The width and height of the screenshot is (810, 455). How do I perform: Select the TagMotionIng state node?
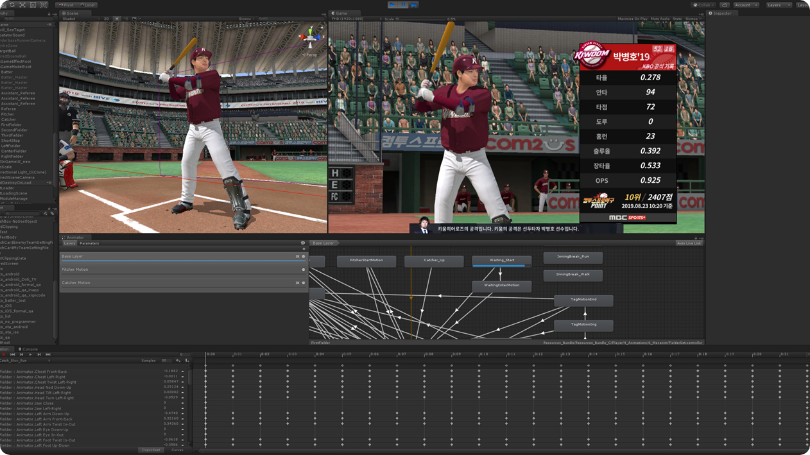(x=584, y=325)
